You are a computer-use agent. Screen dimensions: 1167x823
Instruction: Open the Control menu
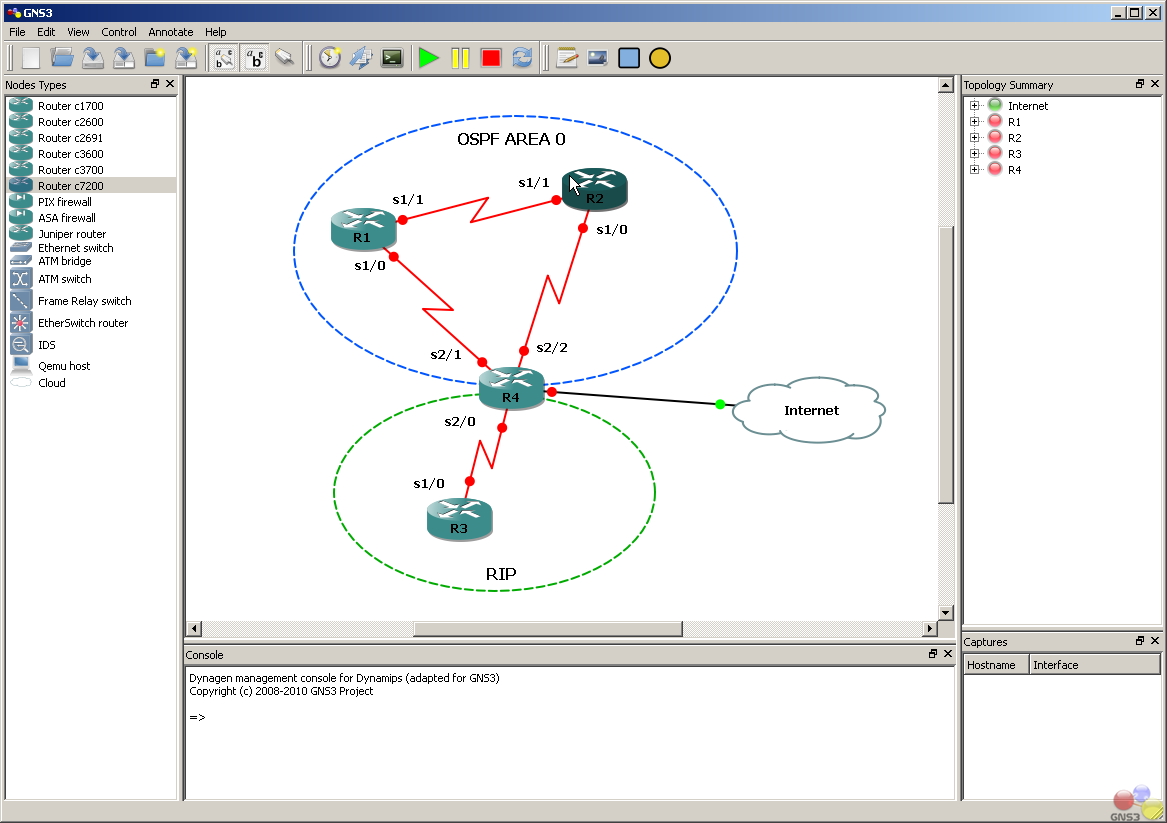pos(119,32)
